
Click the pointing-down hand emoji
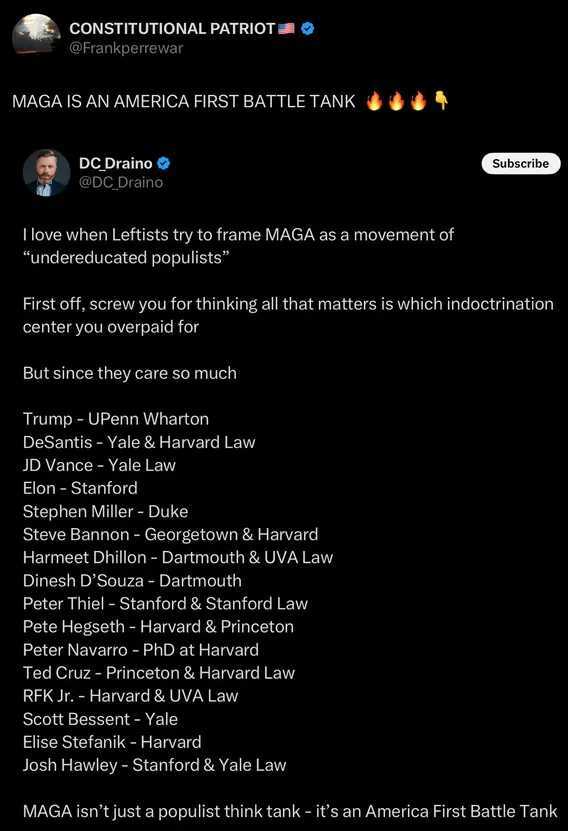(x=441, y=100)
